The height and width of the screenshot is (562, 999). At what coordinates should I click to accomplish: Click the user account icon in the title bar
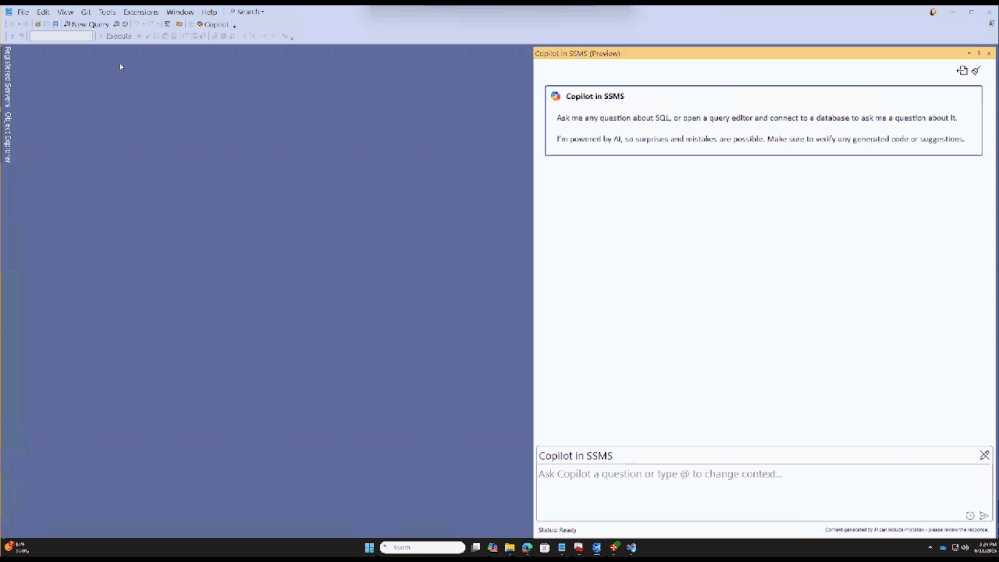point(933,12)
